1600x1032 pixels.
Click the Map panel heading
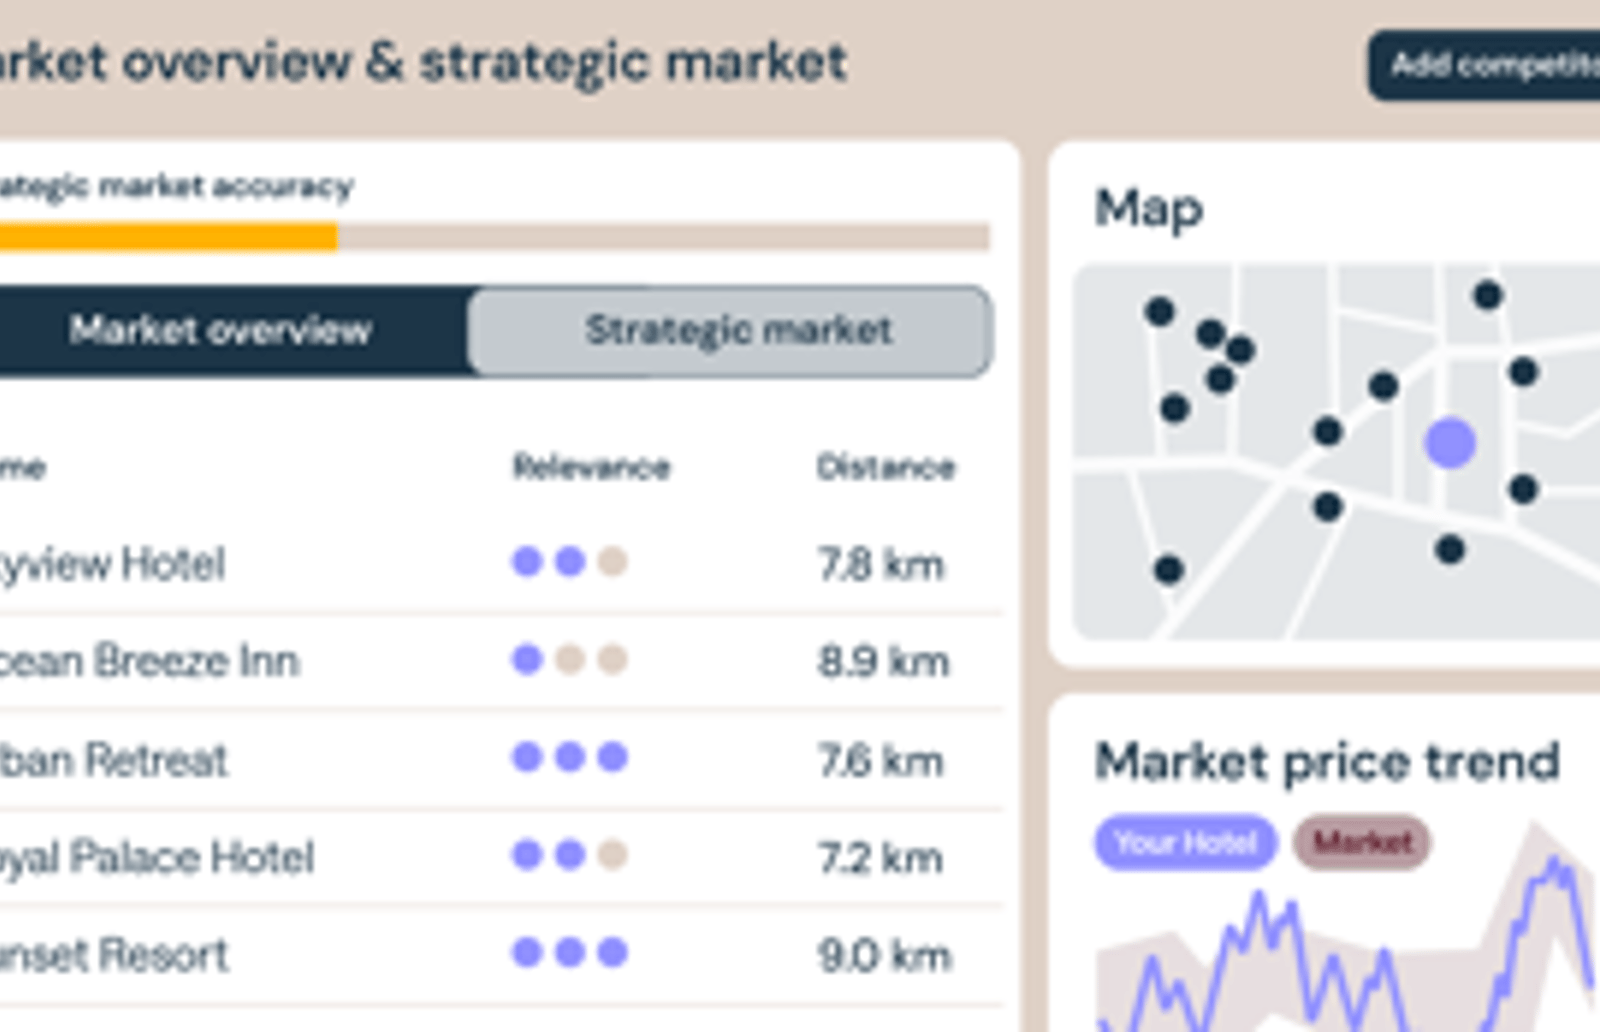click(1148, 210)
